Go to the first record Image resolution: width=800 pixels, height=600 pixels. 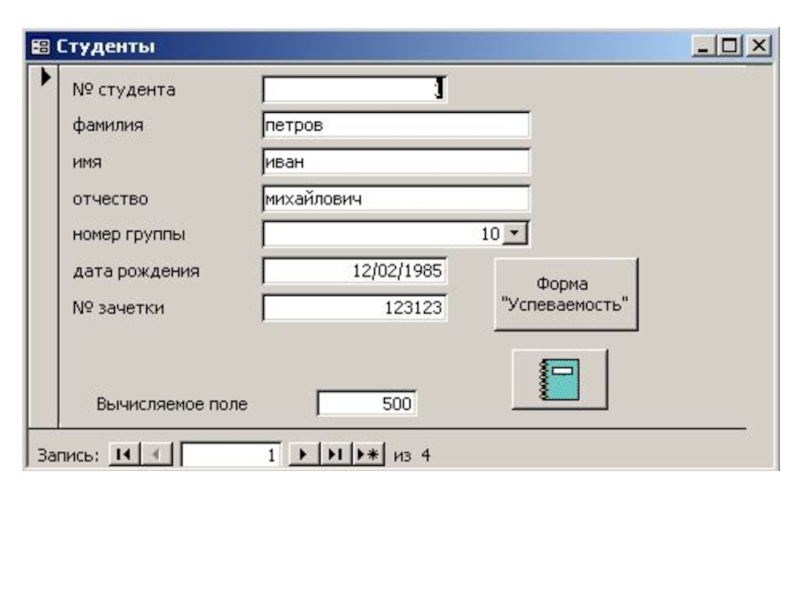coord(124,454)
